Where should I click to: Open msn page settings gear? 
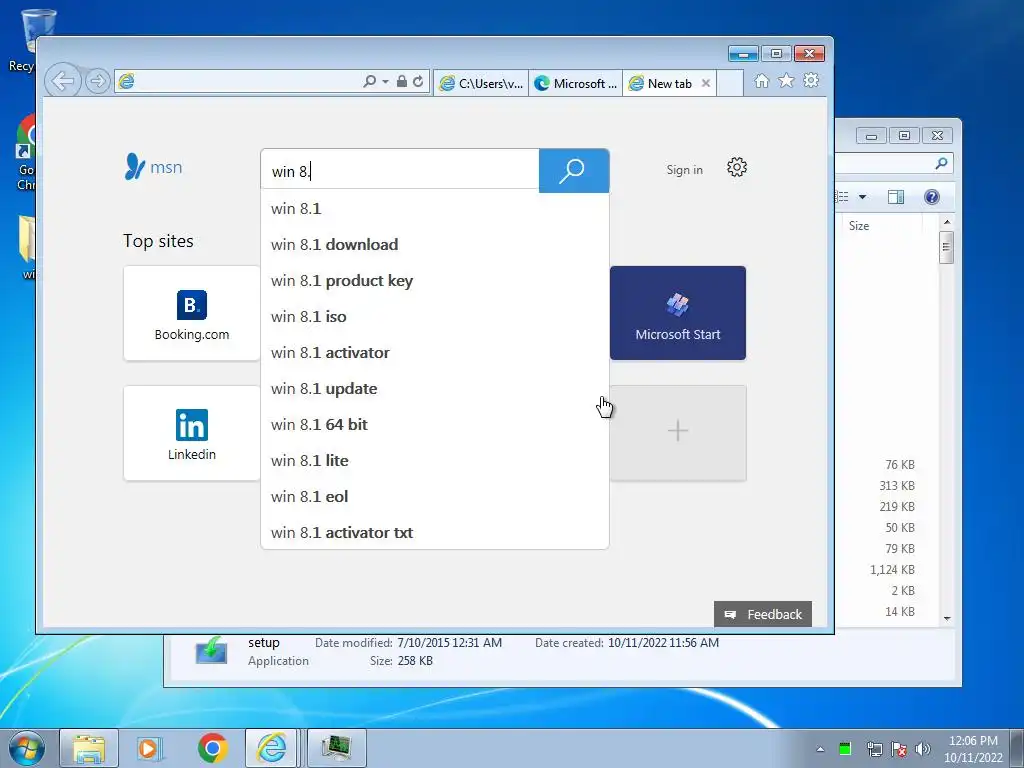coord(737,167)
